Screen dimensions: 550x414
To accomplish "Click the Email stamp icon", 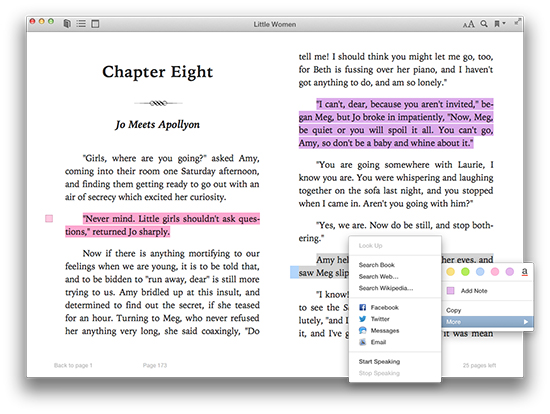I will 363,342.
